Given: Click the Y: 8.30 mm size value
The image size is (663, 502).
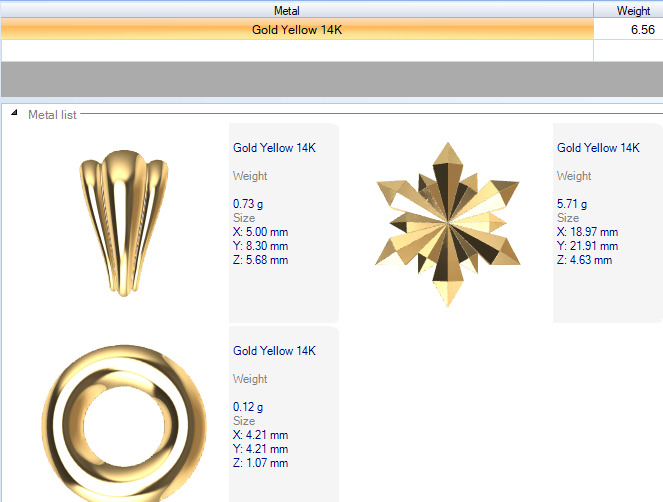Looking at the screenshot, I should 260,246.
